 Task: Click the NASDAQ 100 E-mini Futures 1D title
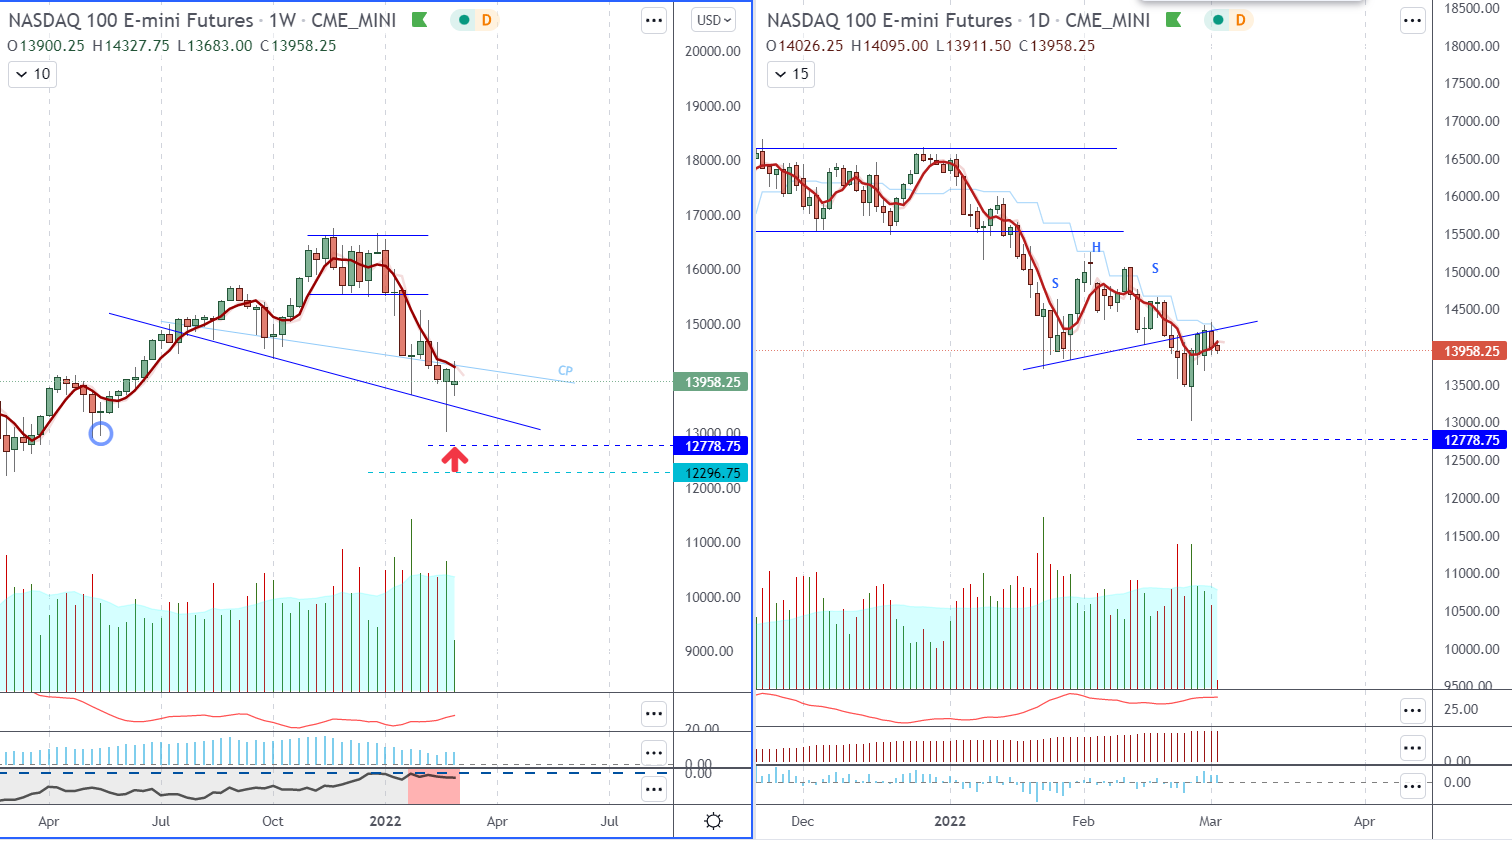958,20
